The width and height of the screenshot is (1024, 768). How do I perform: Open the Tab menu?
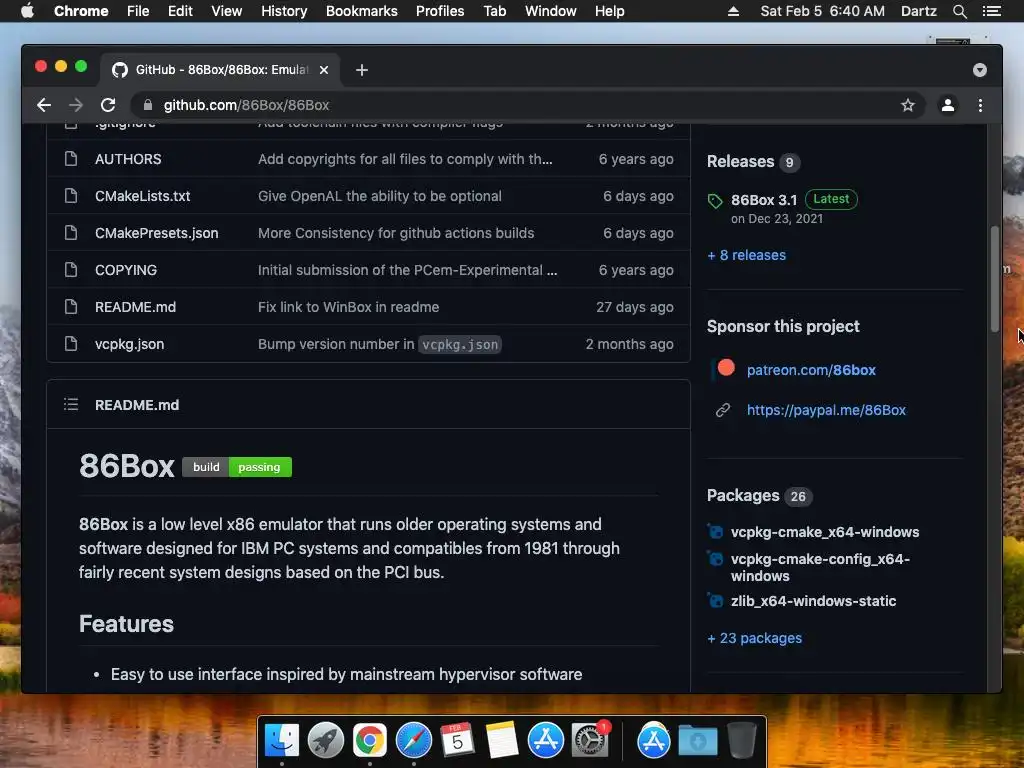tap(494, 11)
